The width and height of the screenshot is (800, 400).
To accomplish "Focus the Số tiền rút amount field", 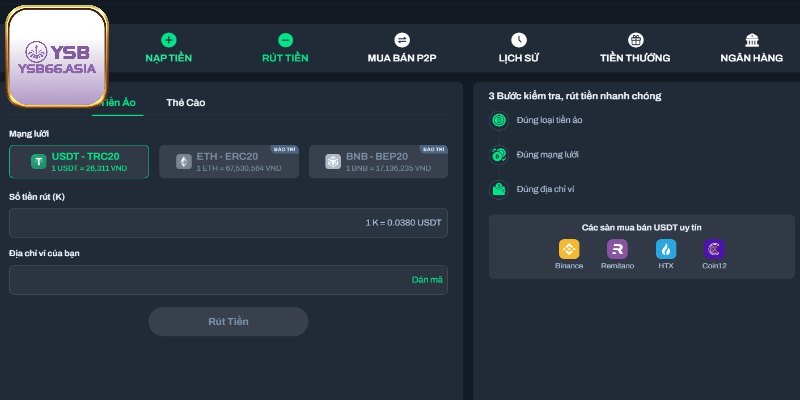I will (228, 222).
